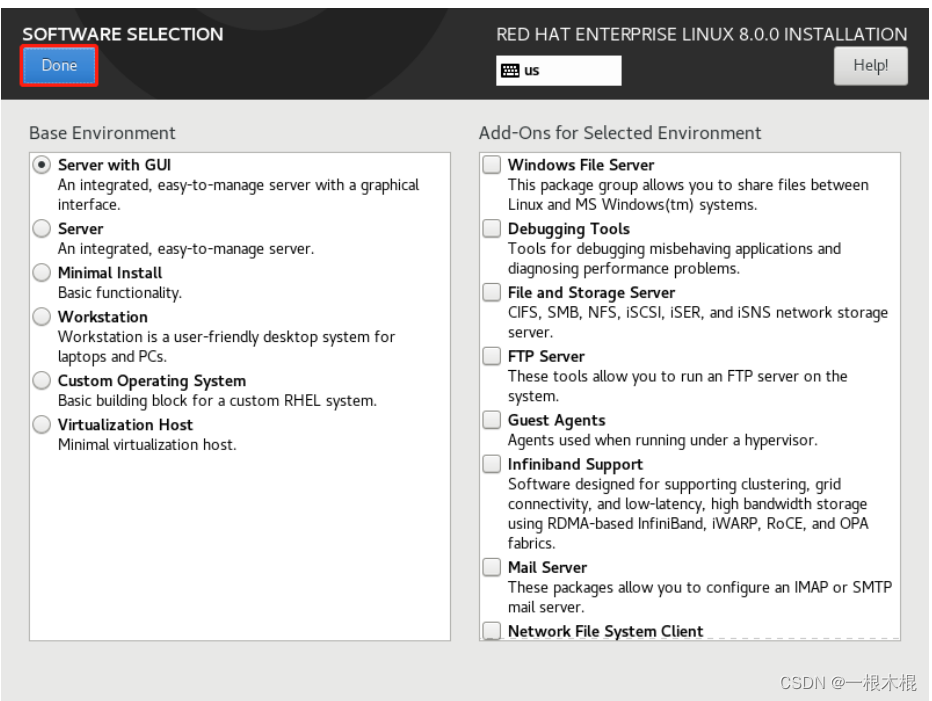This screenshot has height=701, width=932.
Task: Check the Guest Agents checkbox
Action: (492, 420)
